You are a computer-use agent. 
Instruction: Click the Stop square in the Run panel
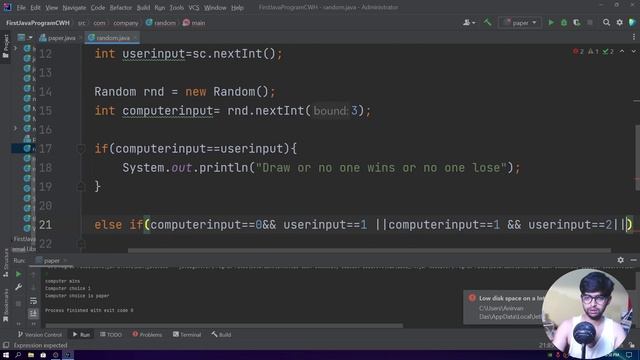pyautogui.click(x=18, y=304)
